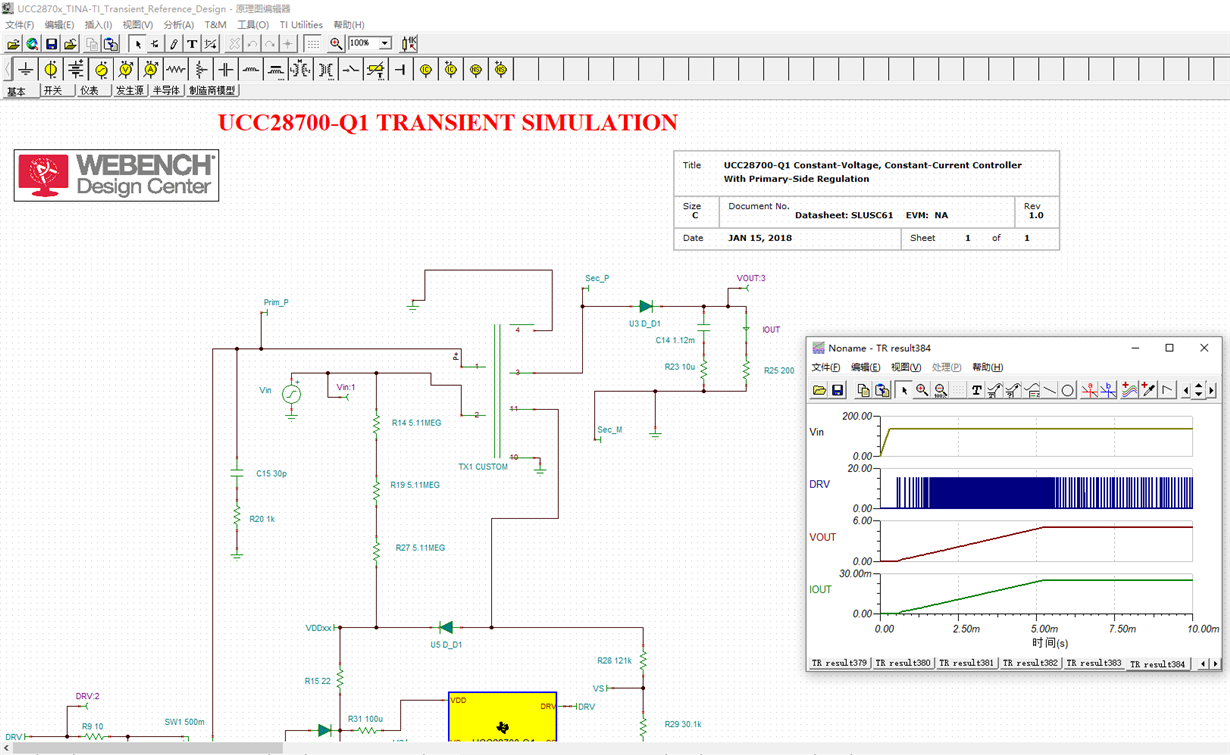The width and height of the screenshot is (1230, 755).
Task: Open the 分析(A) analysis menu
Action: pyautogui.click(x=178, y=25)
